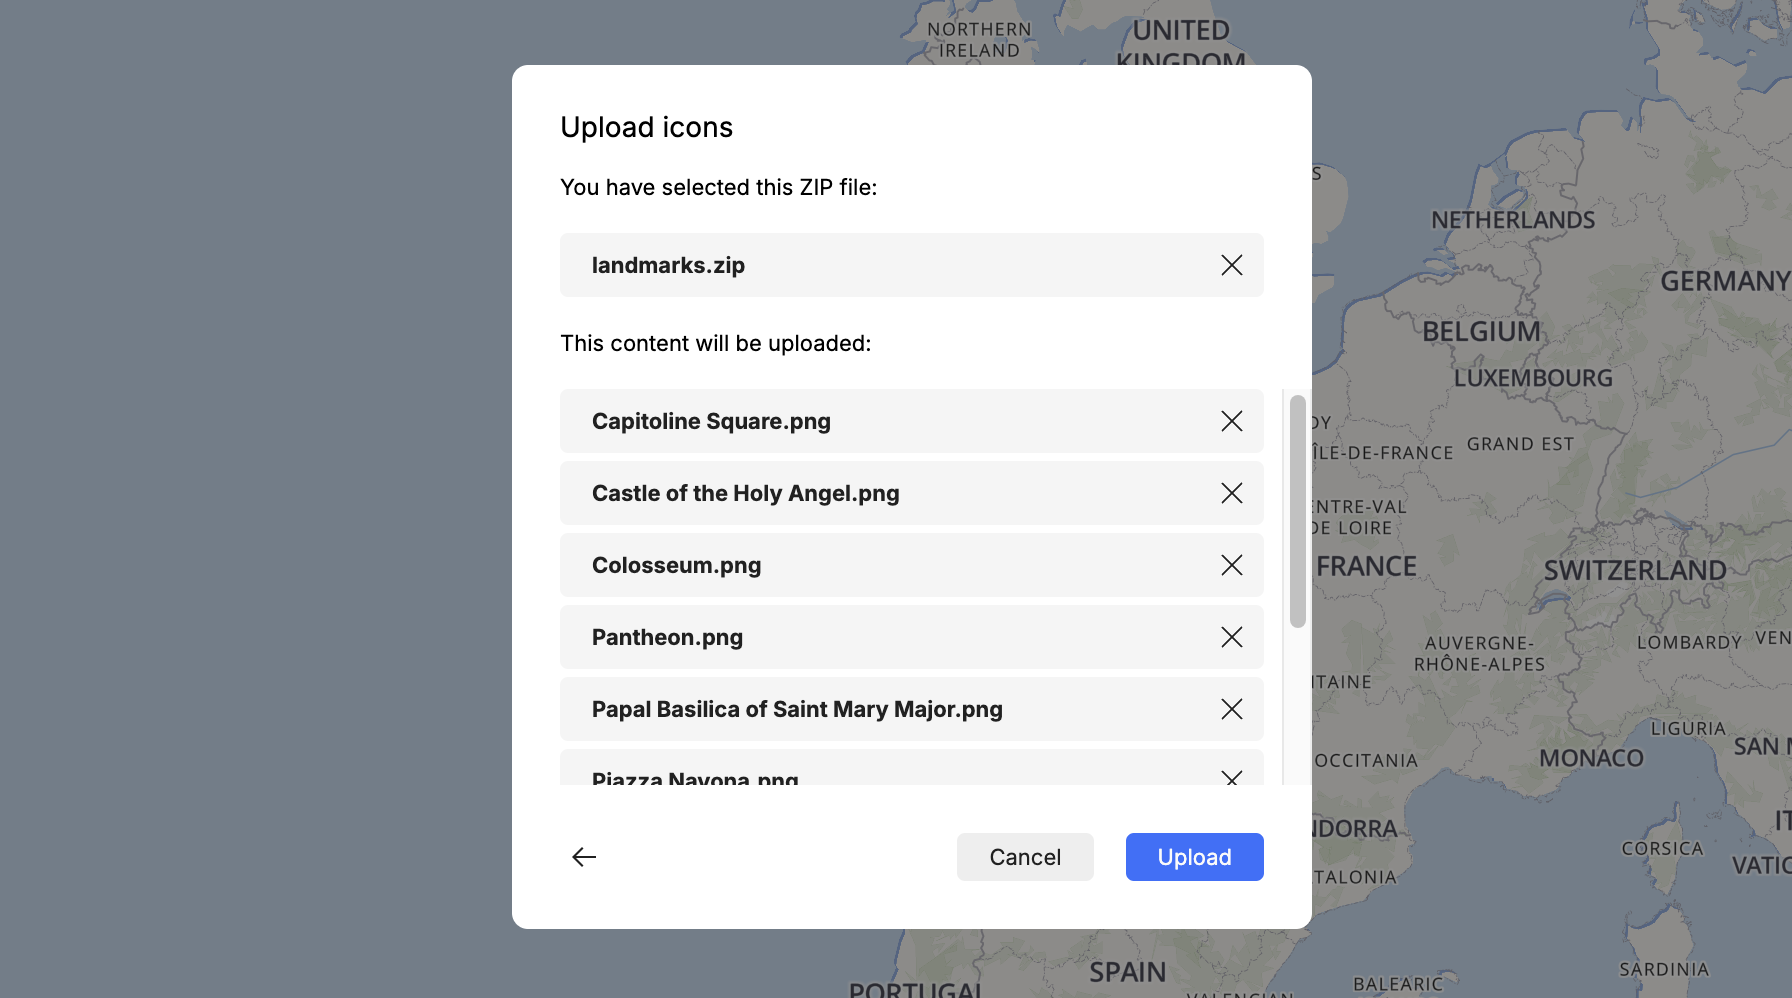The width and height of the screenshot is (1792, 998).
Task: Click the Castle of the Holy Angel.png row
Action: tap(745, 493)
